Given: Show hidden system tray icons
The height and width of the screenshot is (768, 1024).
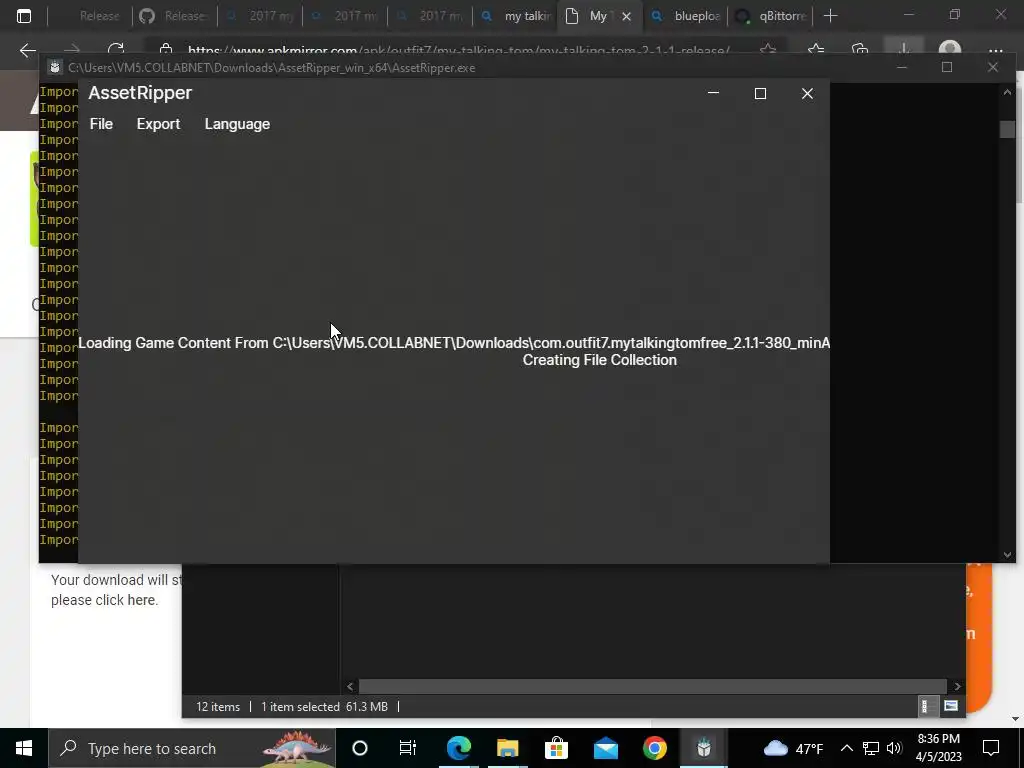Looking at the screenshot, I should (x=846, y=748).
